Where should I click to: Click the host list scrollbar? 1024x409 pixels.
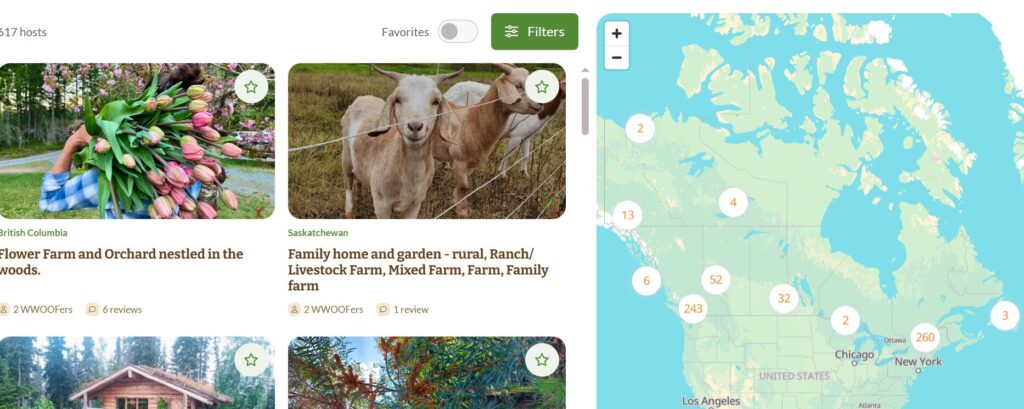click(585, 106)
